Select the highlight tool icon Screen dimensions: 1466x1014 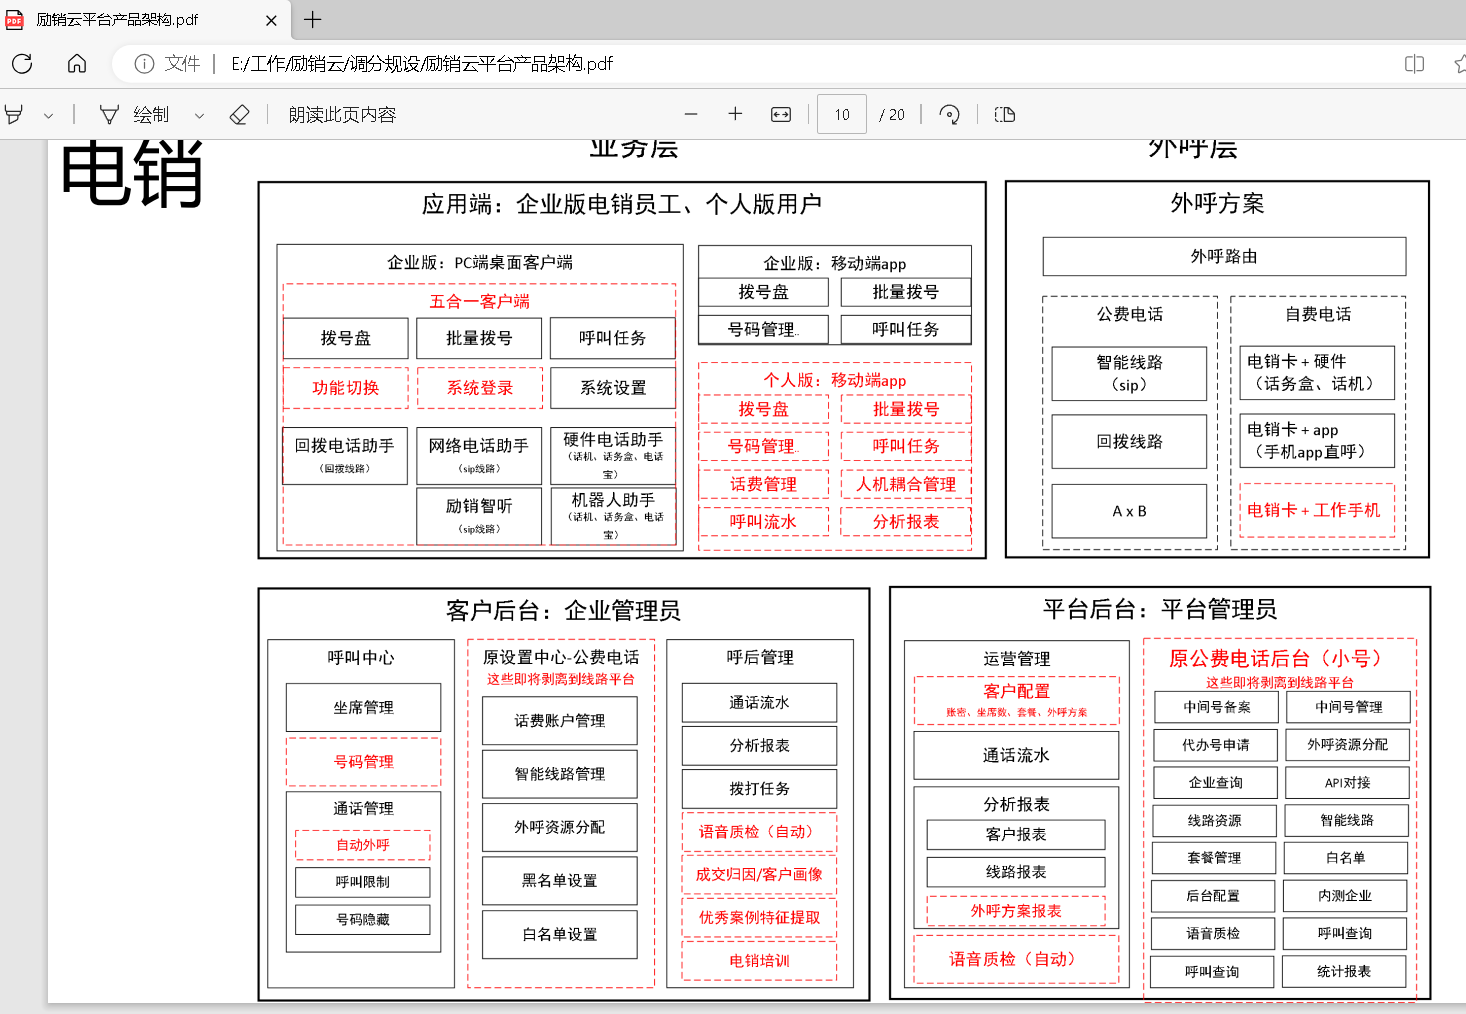click(x=14, y=115)
